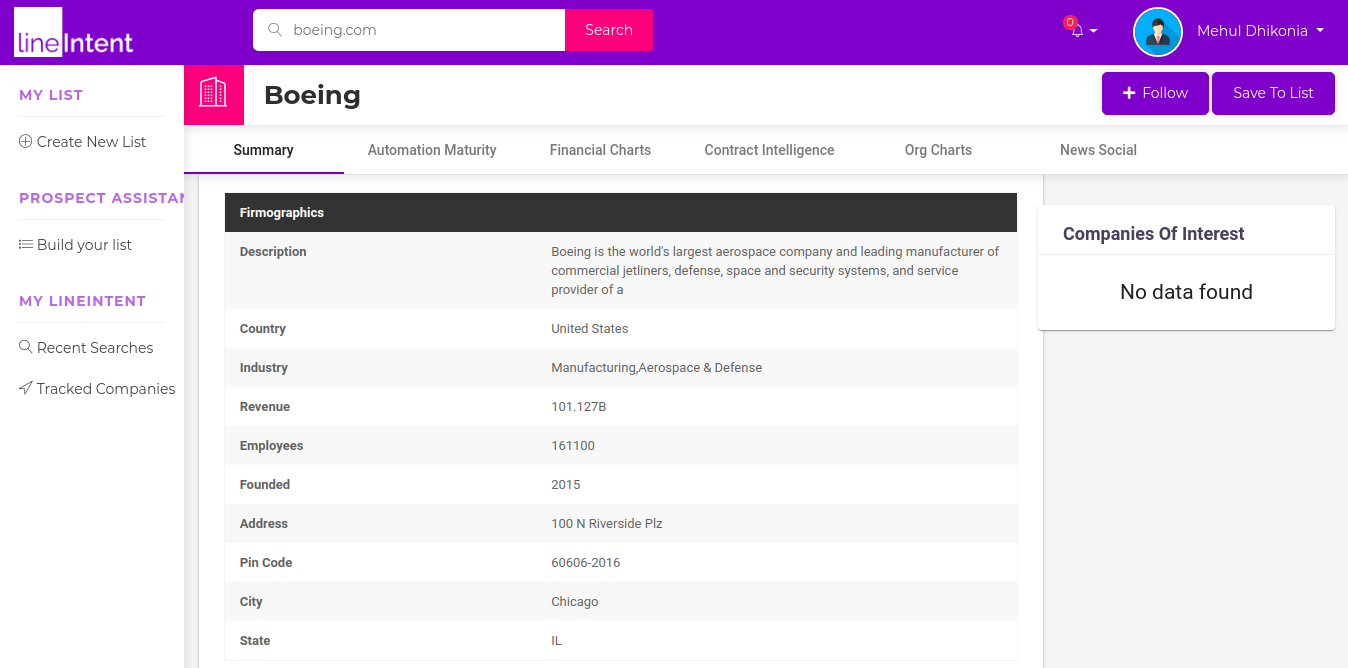Open the notifications bell icon
The height and width of the screenshot is (668, 1348).
coord(1077,31)
